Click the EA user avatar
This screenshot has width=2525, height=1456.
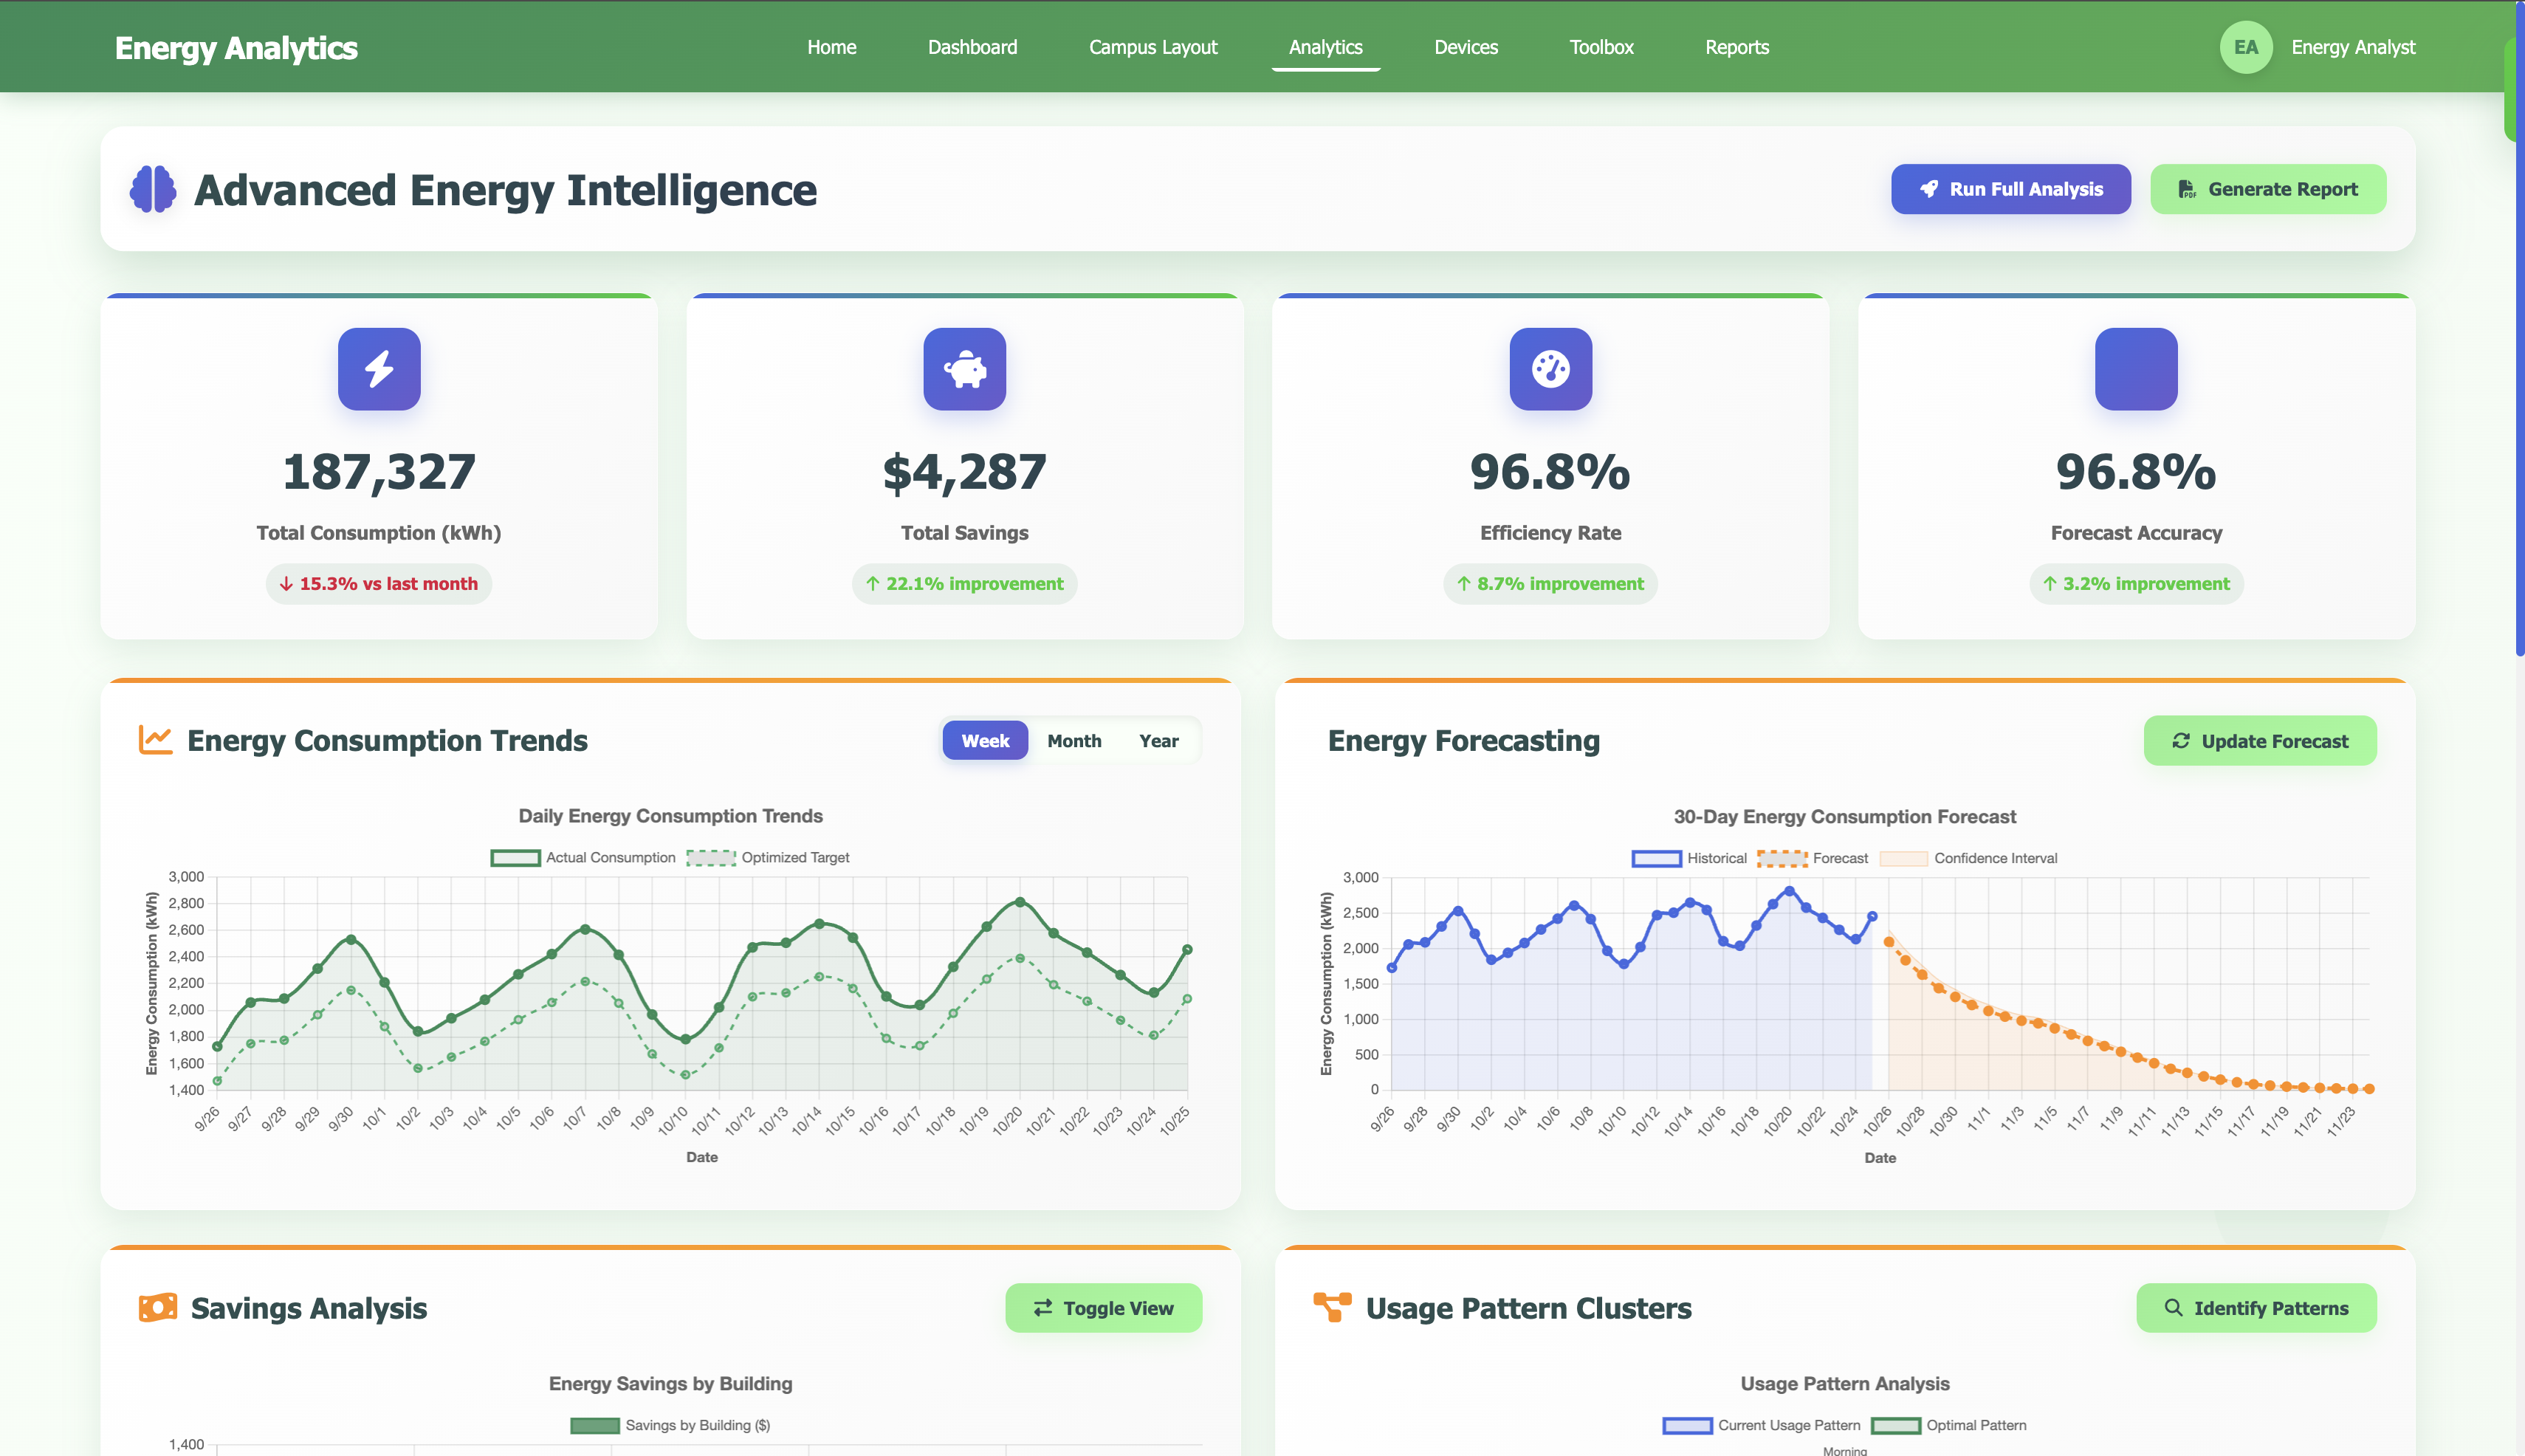[2246, 47]
